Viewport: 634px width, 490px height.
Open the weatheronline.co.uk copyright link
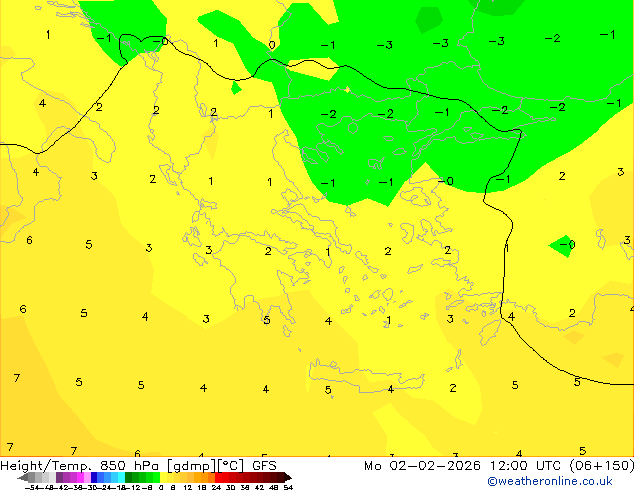(550, 481)
